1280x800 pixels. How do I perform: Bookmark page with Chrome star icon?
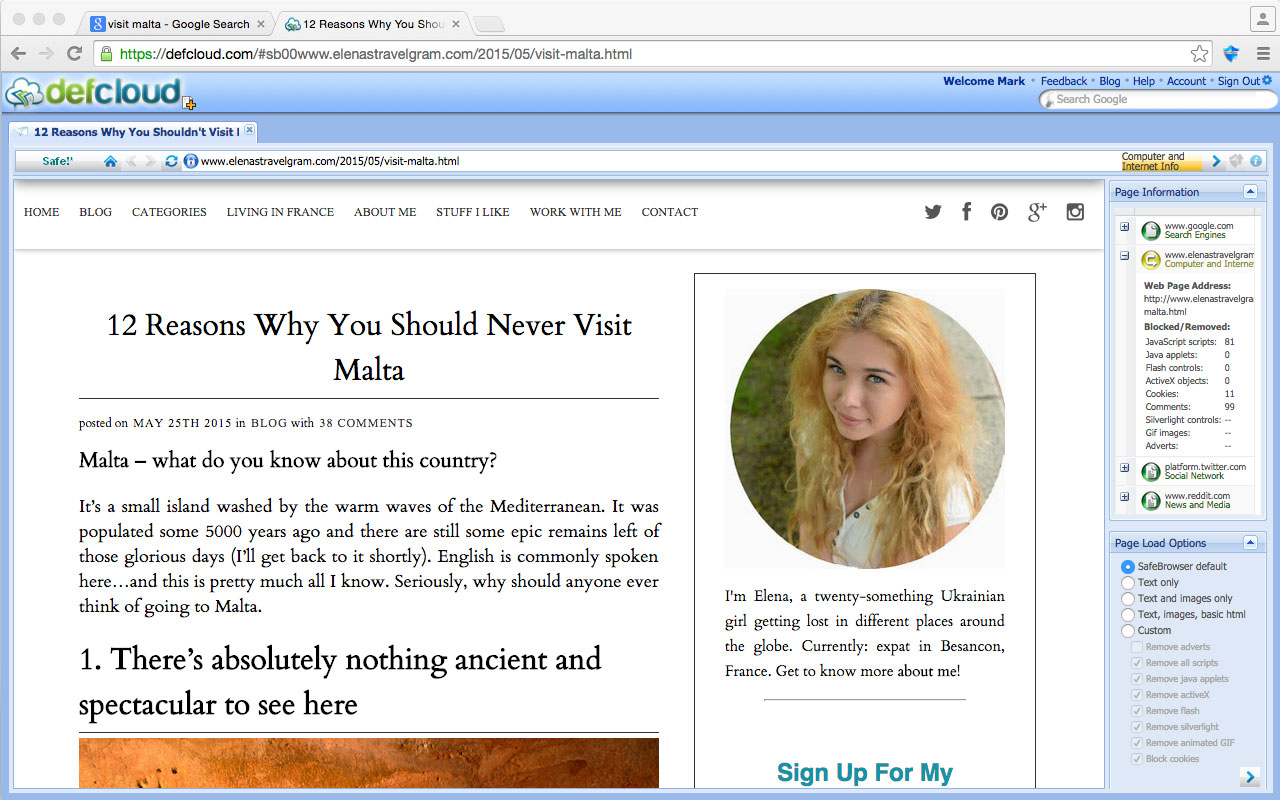click(1199, 54)
